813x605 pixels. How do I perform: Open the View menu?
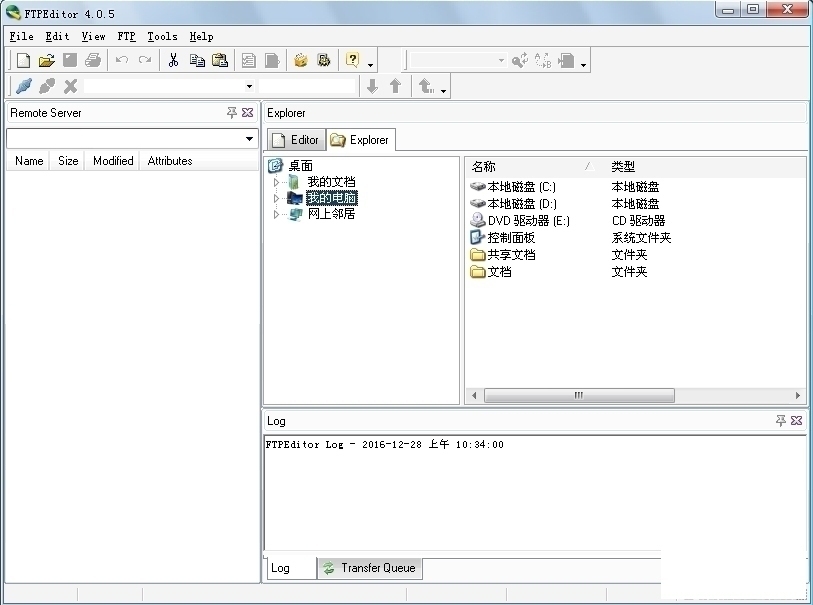tap(93, 36)
